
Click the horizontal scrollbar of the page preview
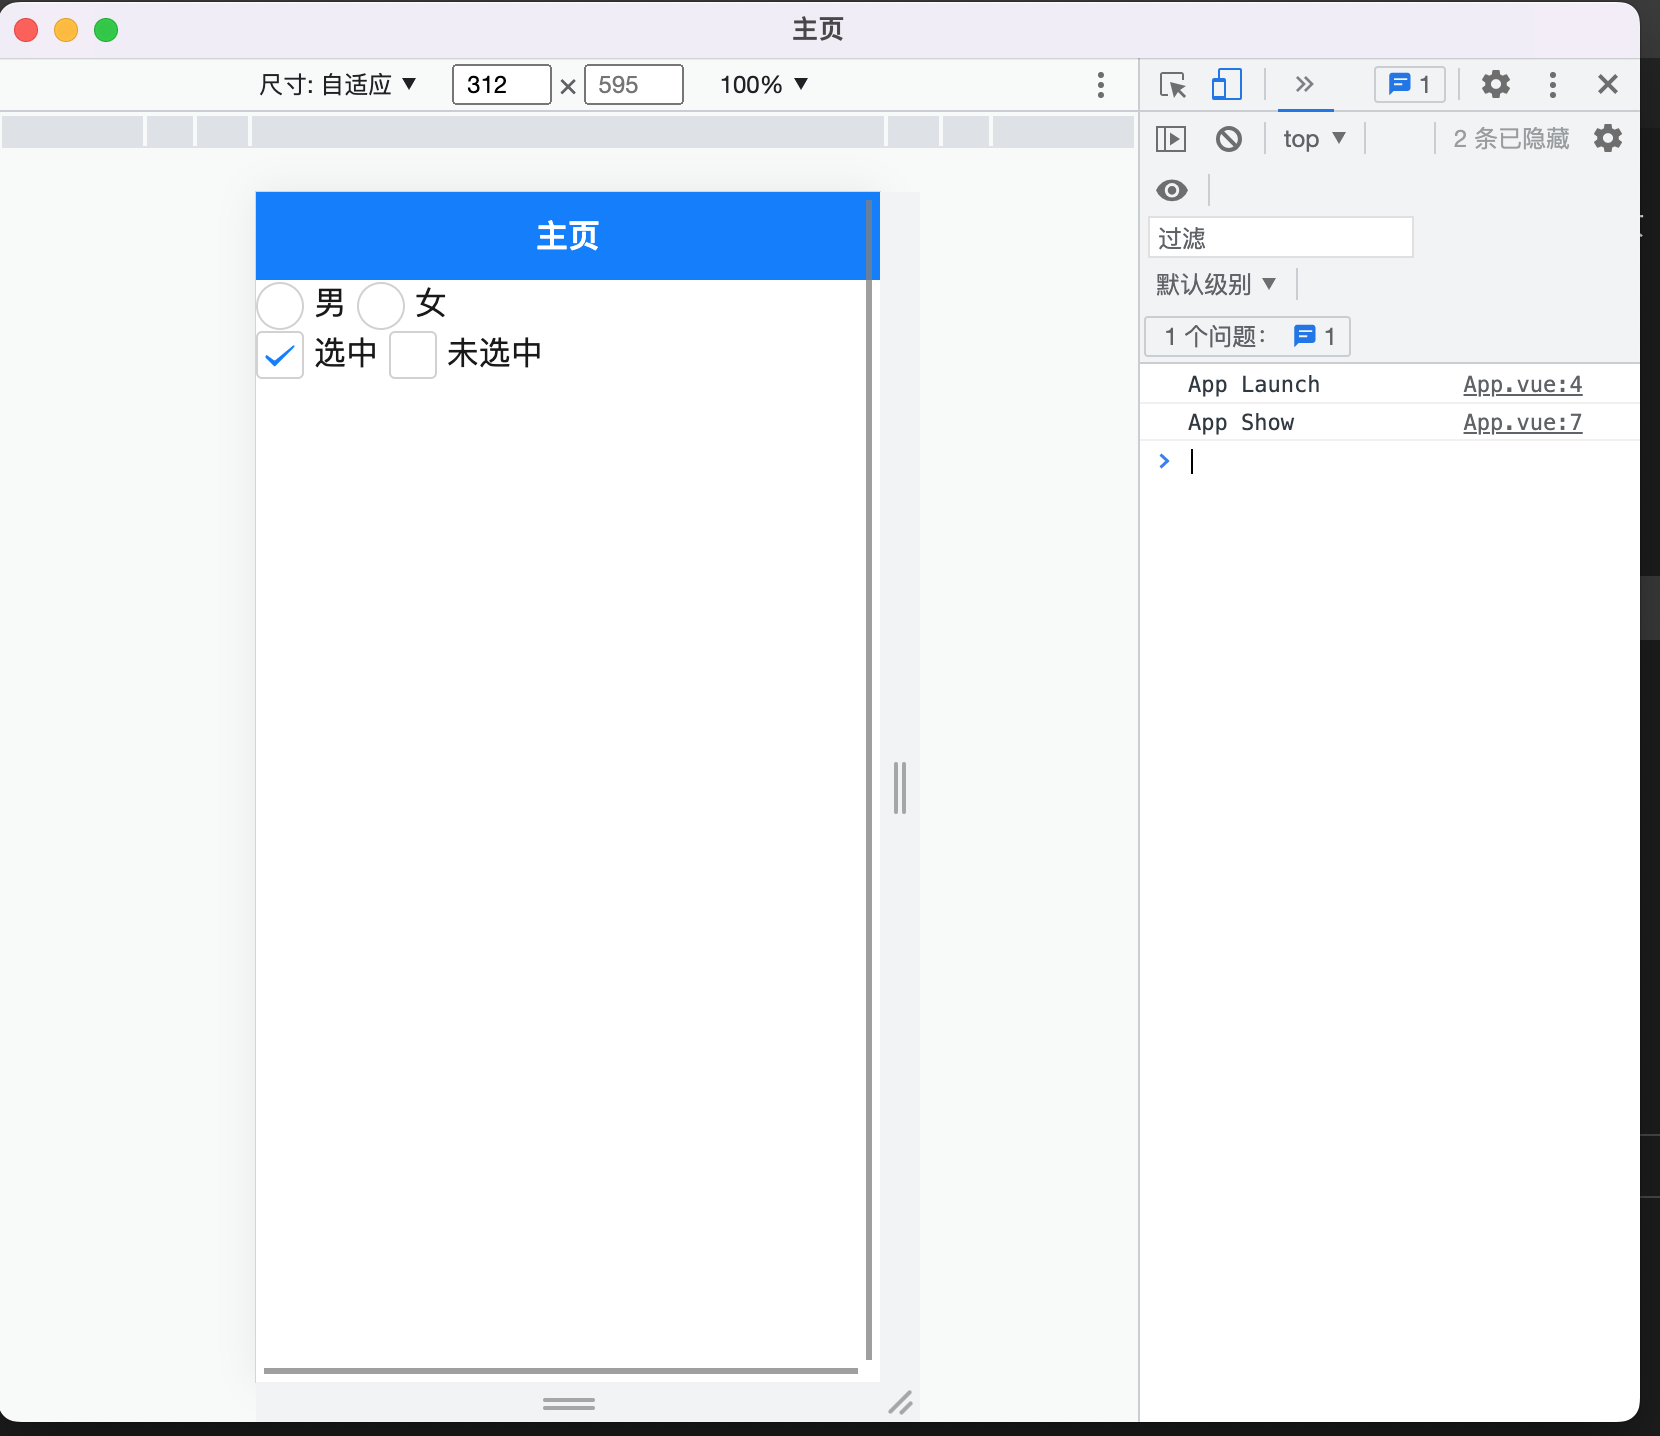tap(561, 1371)
